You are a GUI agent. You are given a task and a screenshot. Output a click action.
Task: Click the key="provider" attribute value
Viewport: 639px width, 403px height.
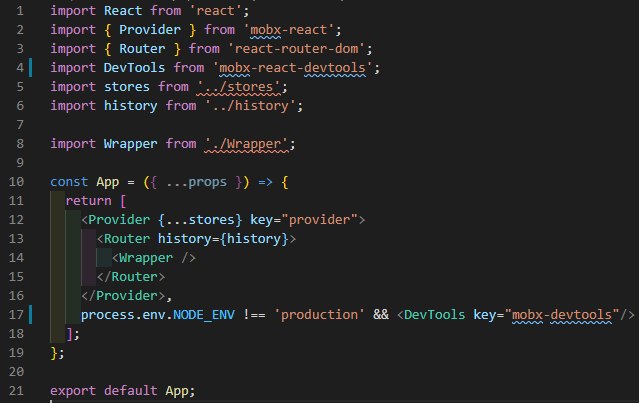click(x=322, y=220)
